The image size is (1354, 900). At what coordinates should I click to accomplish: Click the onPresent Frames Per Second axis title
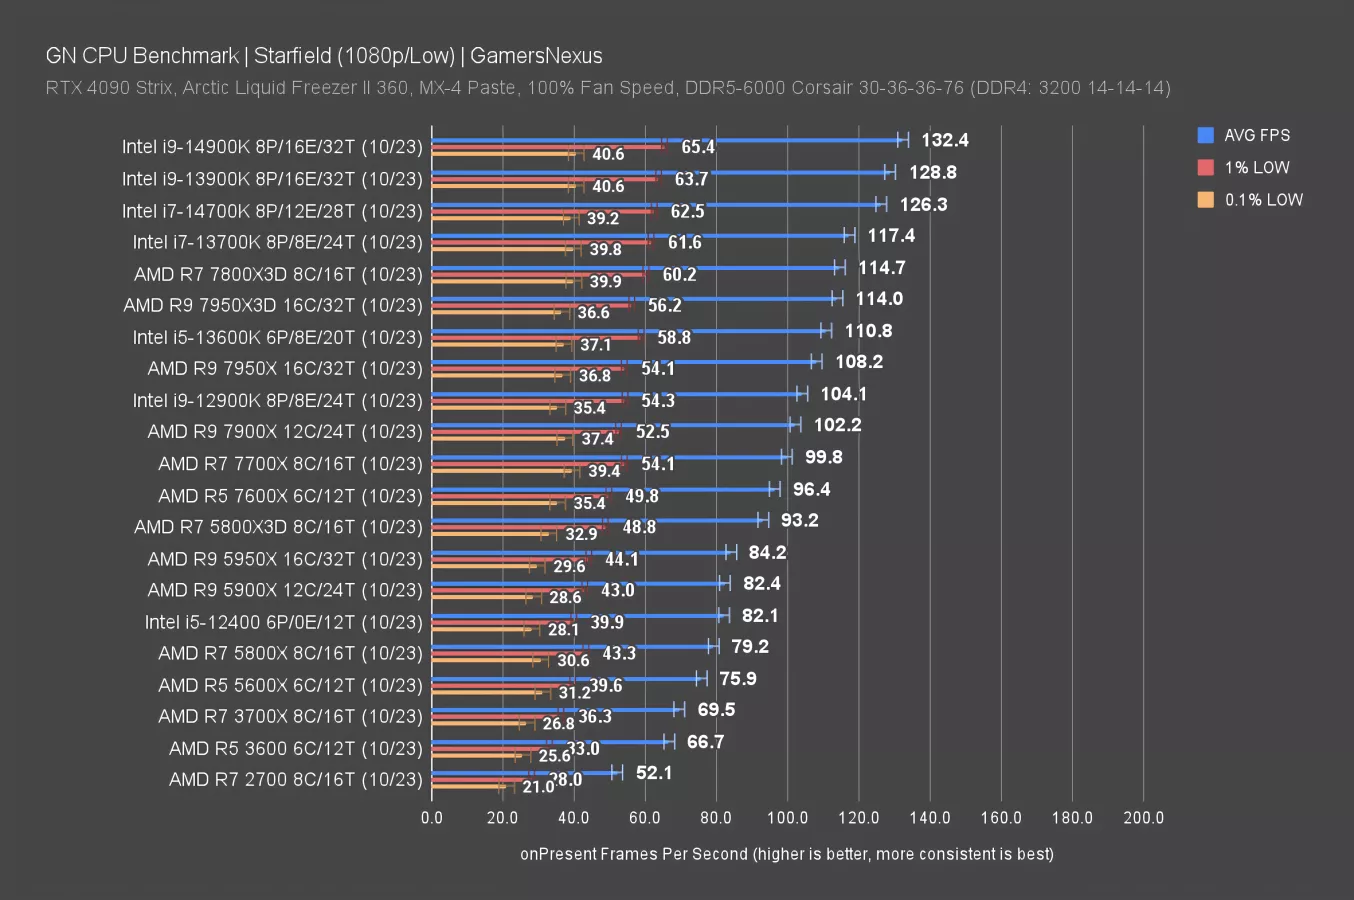coord(786,854)
